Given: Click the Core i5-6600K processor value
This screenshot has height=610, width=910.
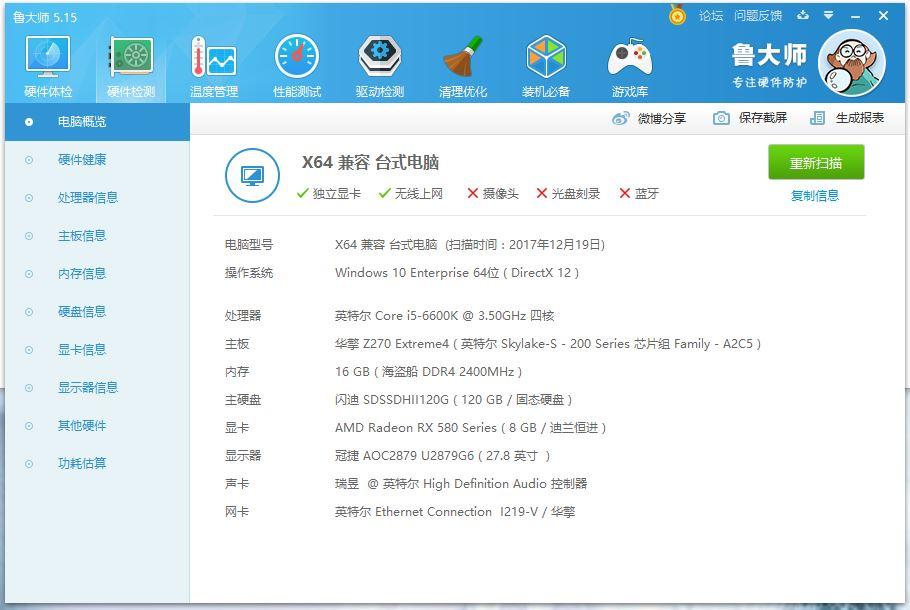Looking at the screenshot, I should click(x=445, y=316).
